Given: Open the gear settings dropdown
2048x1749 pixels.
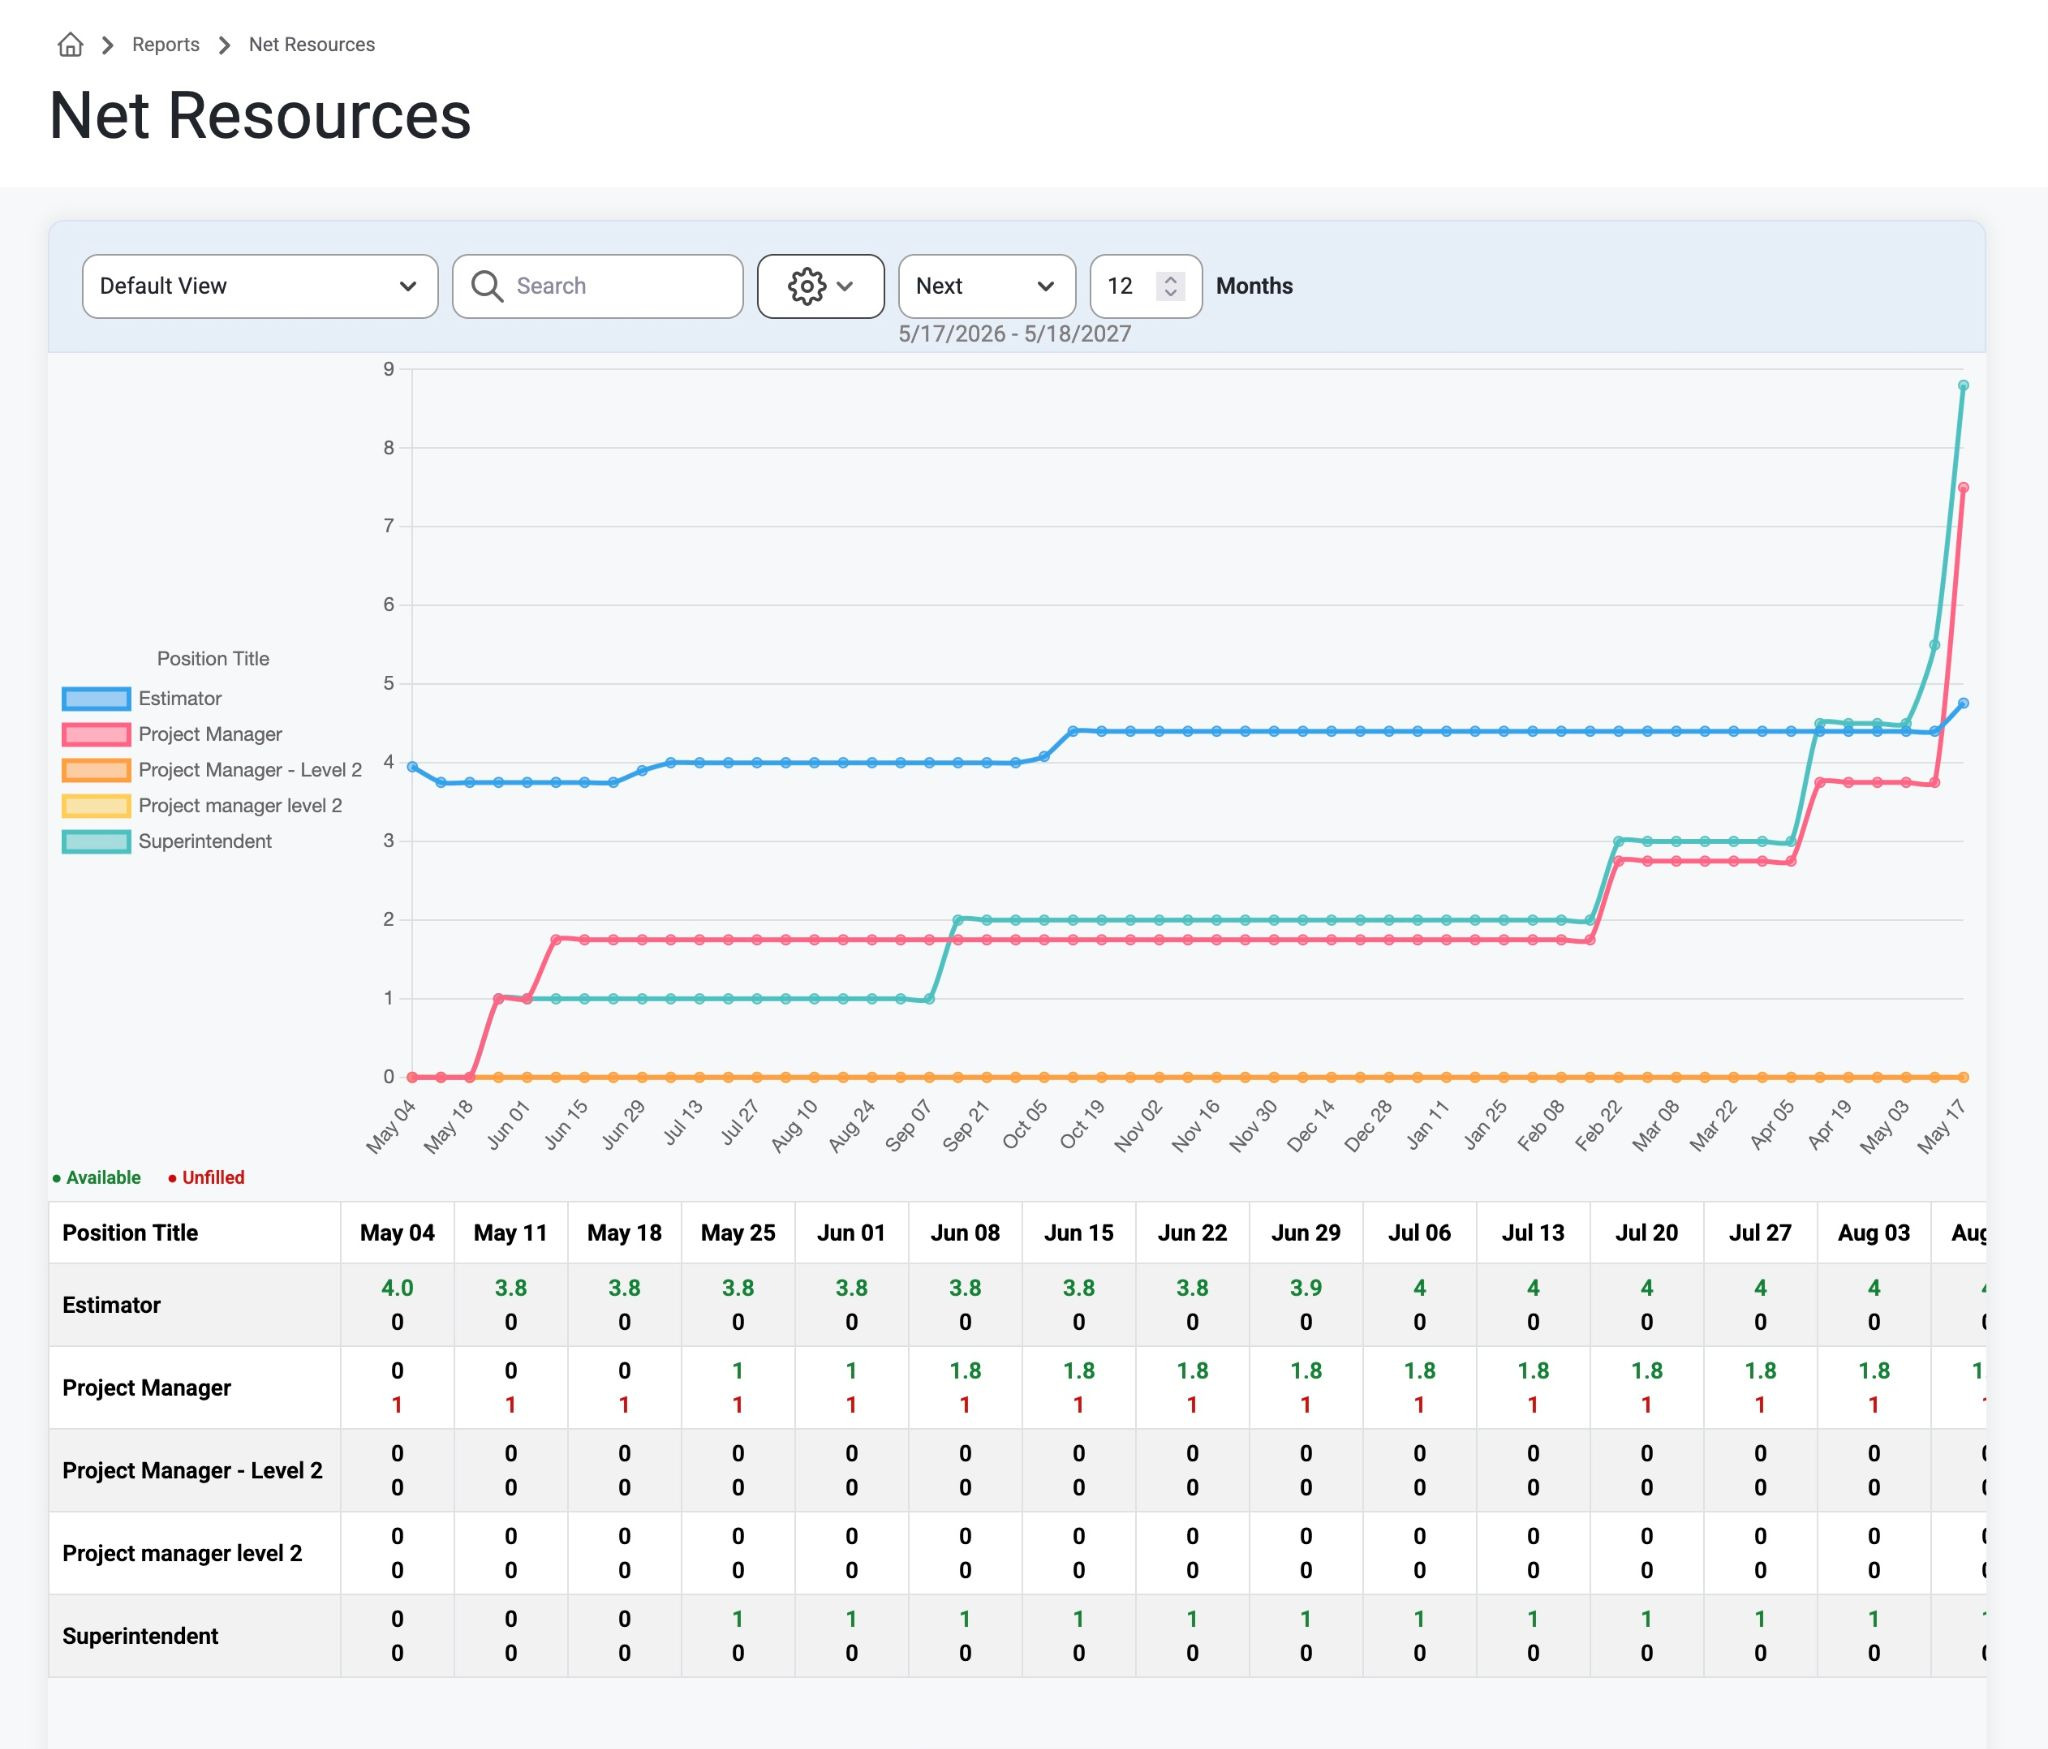Looking at the screenshot, I should [820, 286].
